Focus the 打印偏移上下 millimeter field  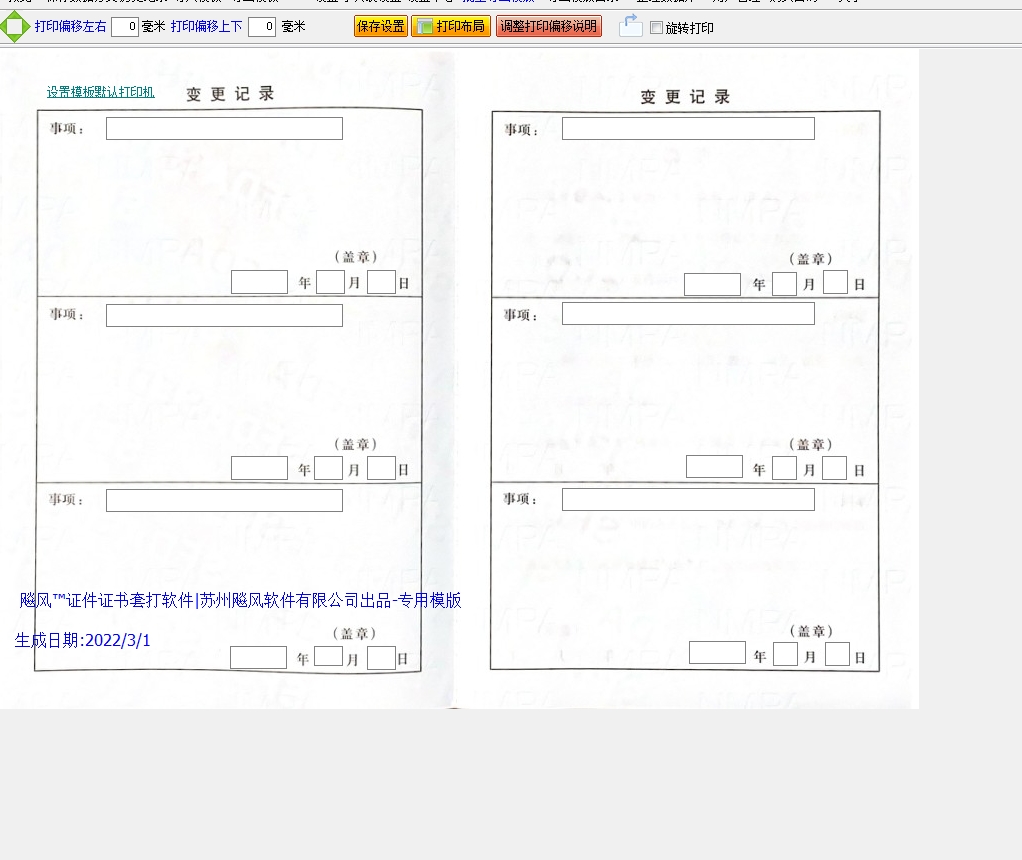(x=262, y=27)
